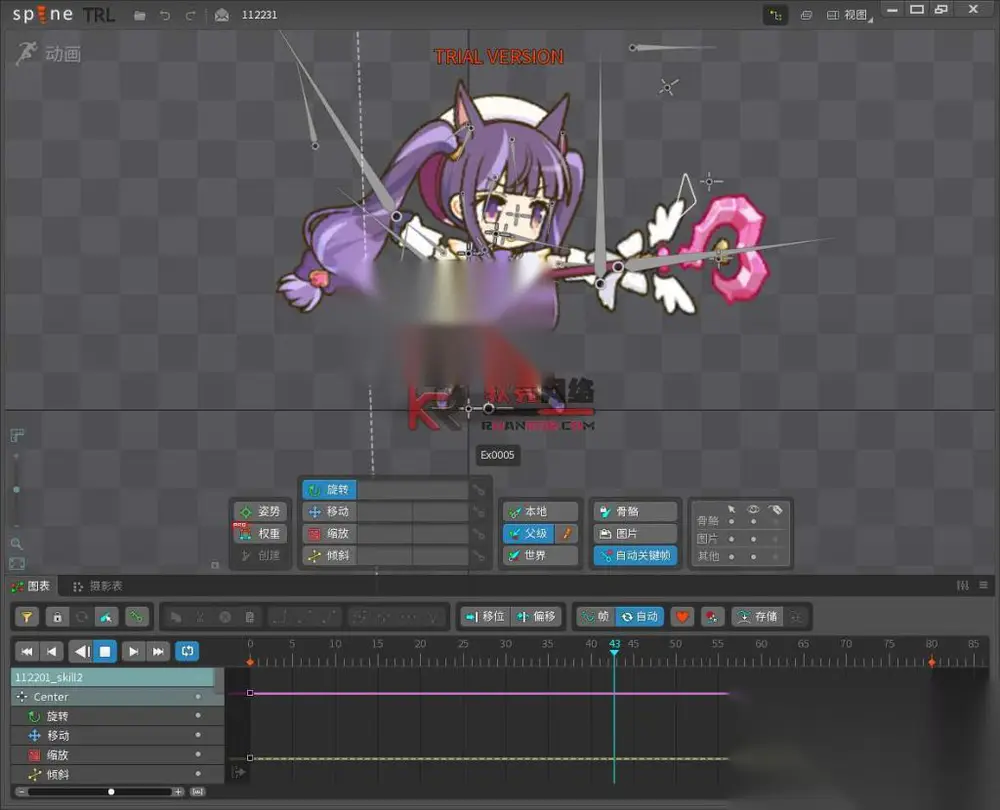Image resolution: width=1000 pixels, height=810 pixels.
Task: Click the frame 43 timeline marker
Action: click(x=614, y=647)
